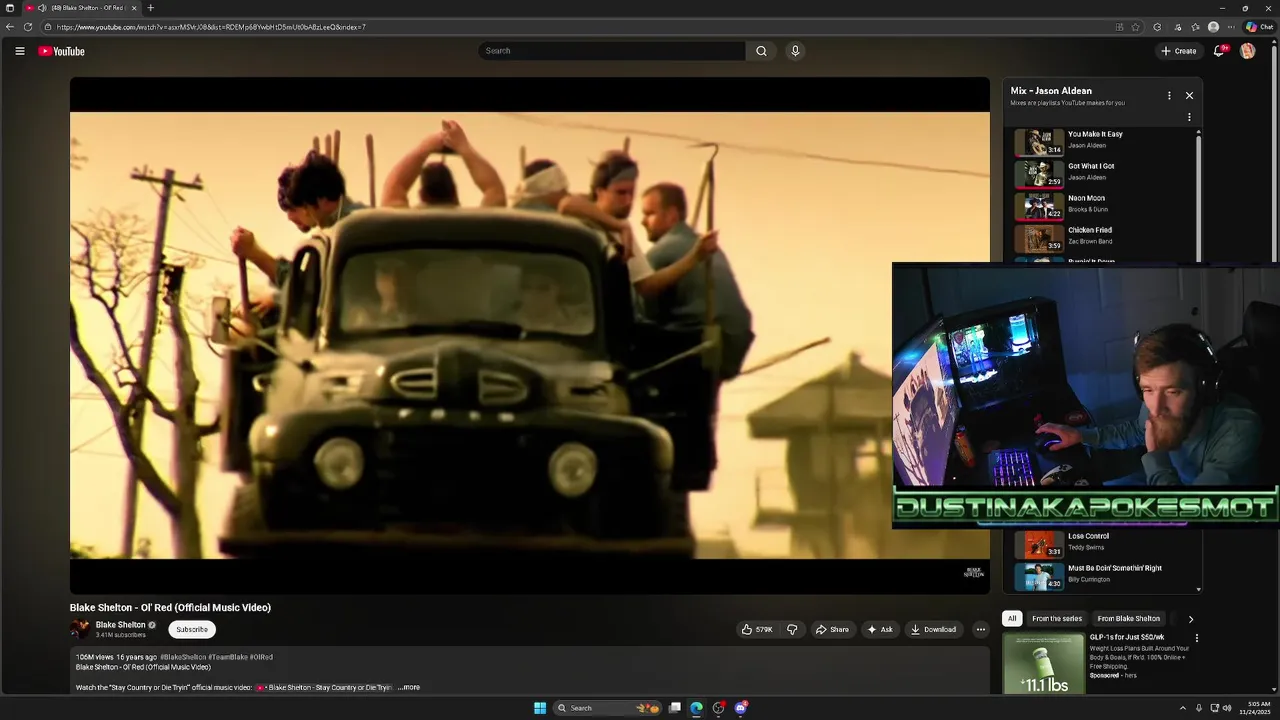Open #BlakeShelton hashtag link
This screenshot has width=1280, height=720.
[x=183, y=657]
